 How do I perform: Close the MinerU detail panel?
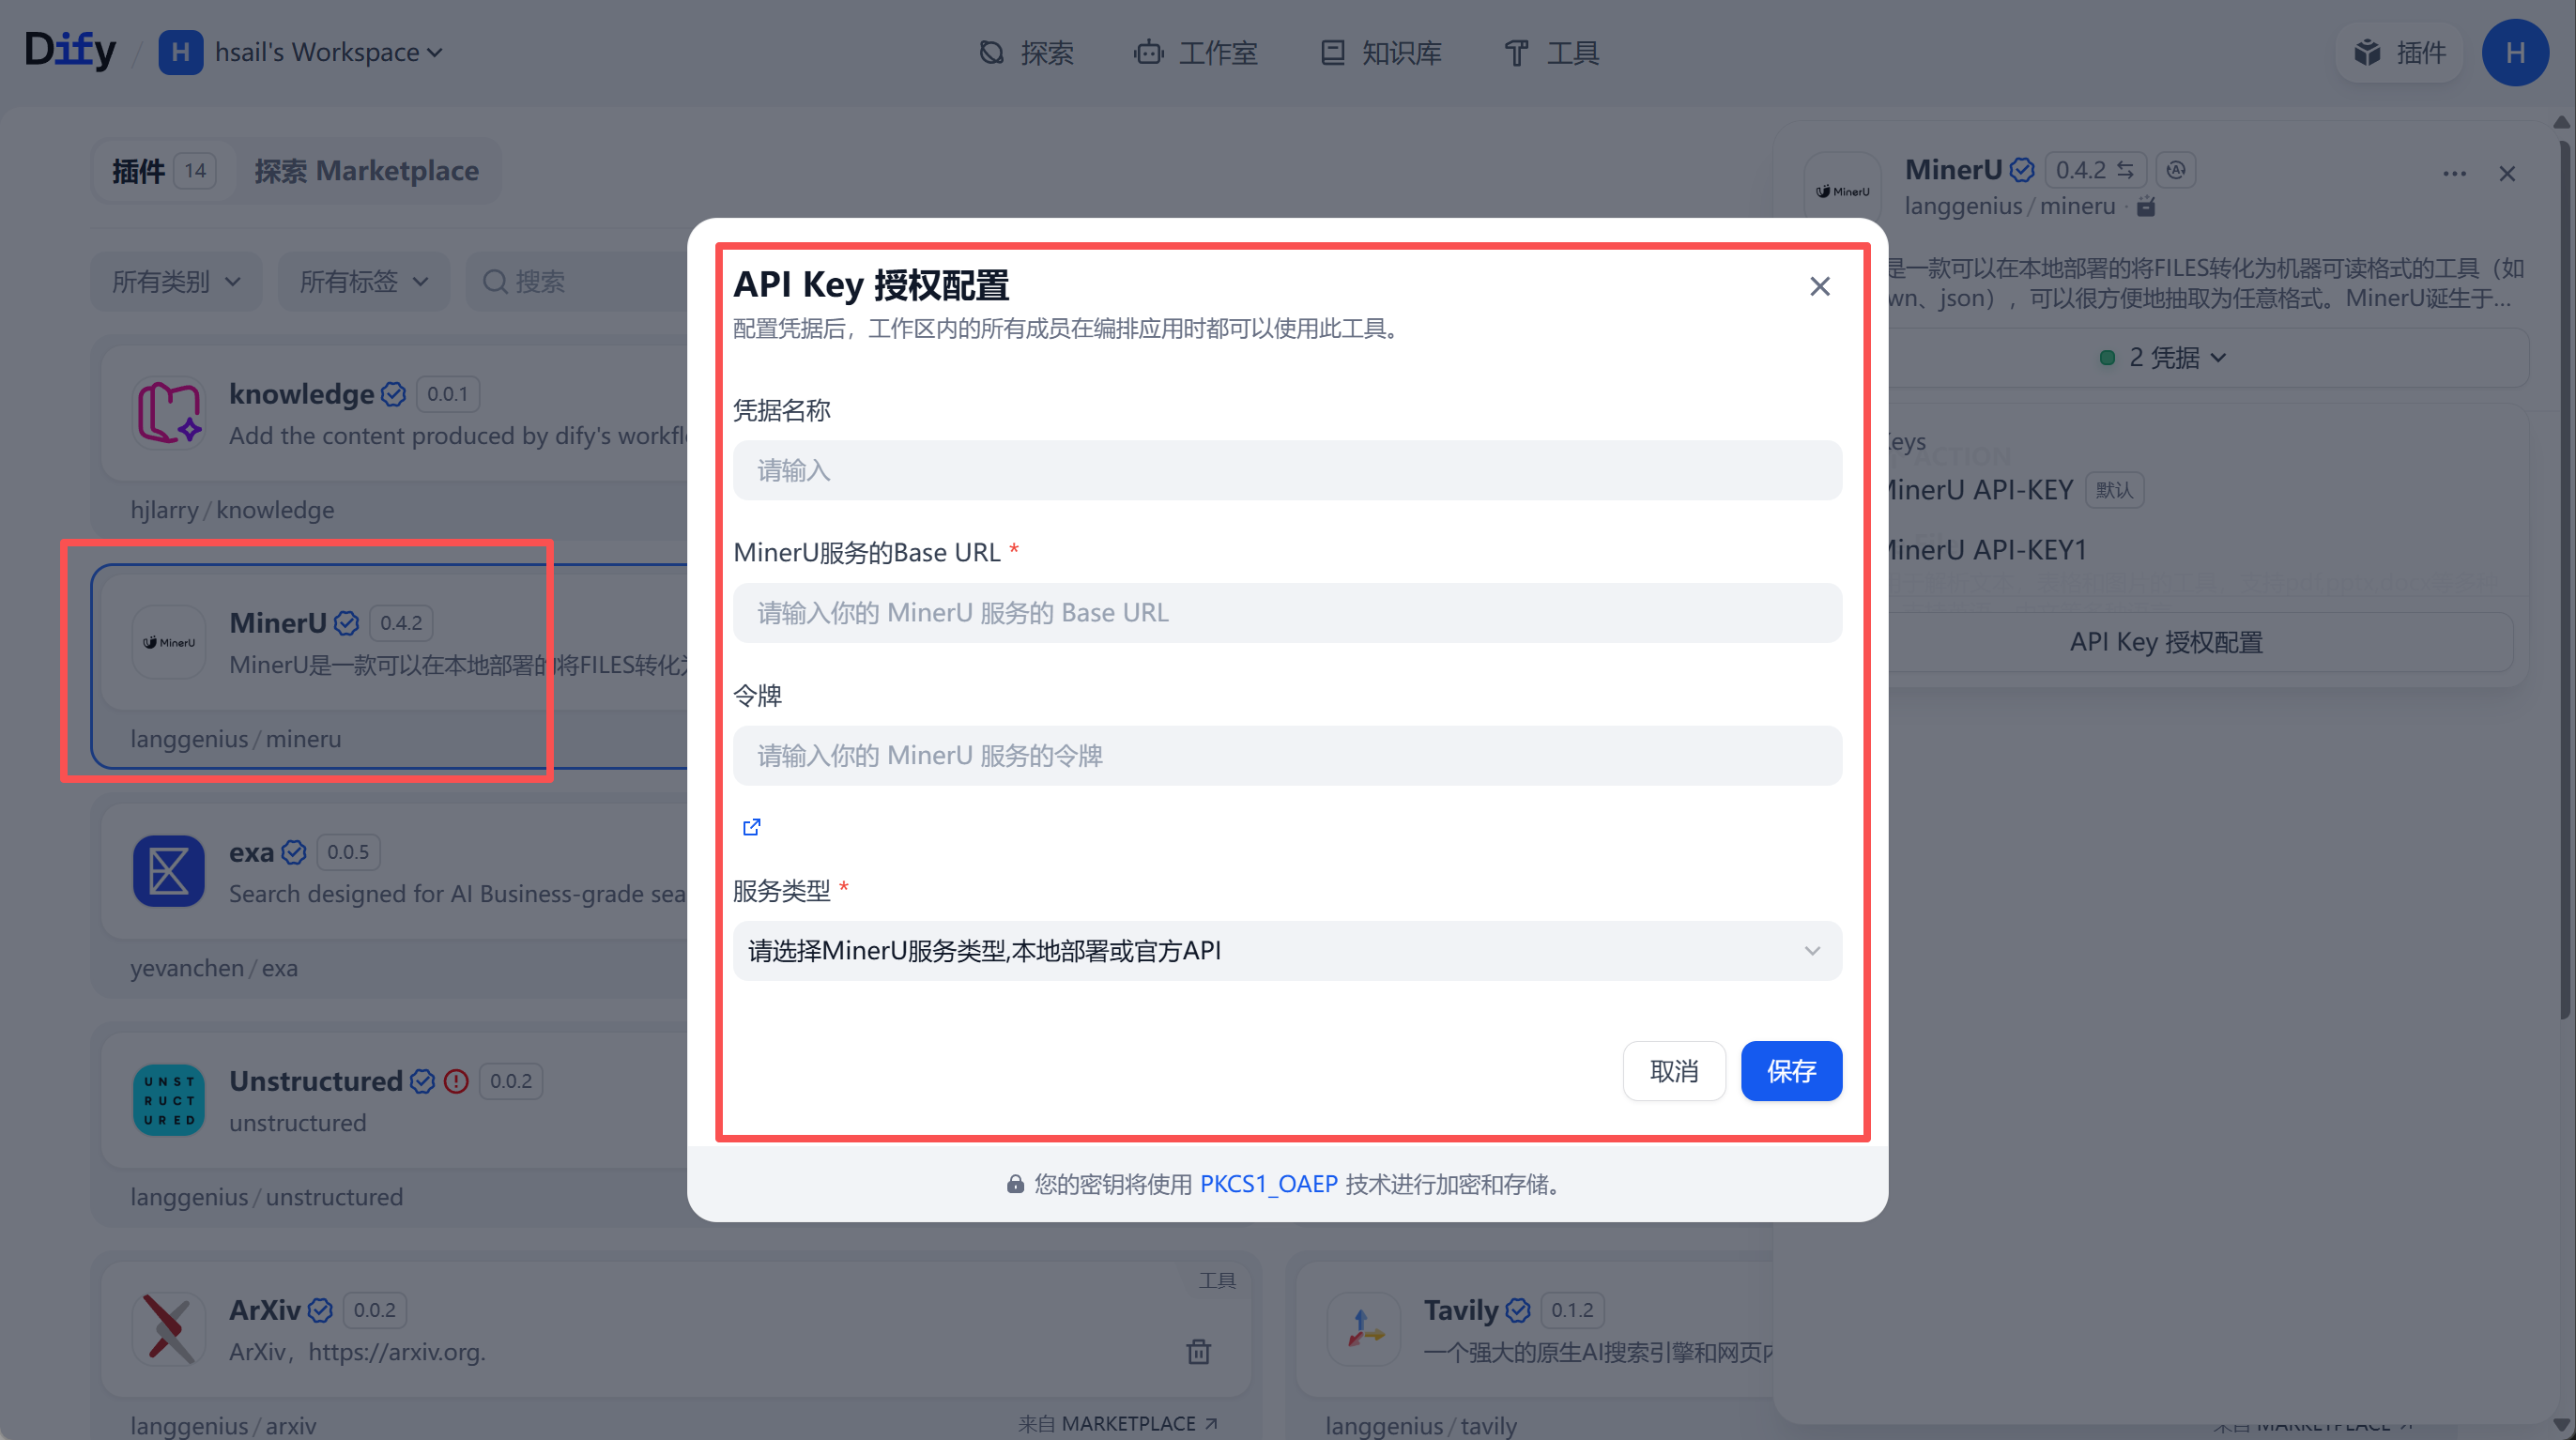pyautogui.click(x=2507, y=174)
